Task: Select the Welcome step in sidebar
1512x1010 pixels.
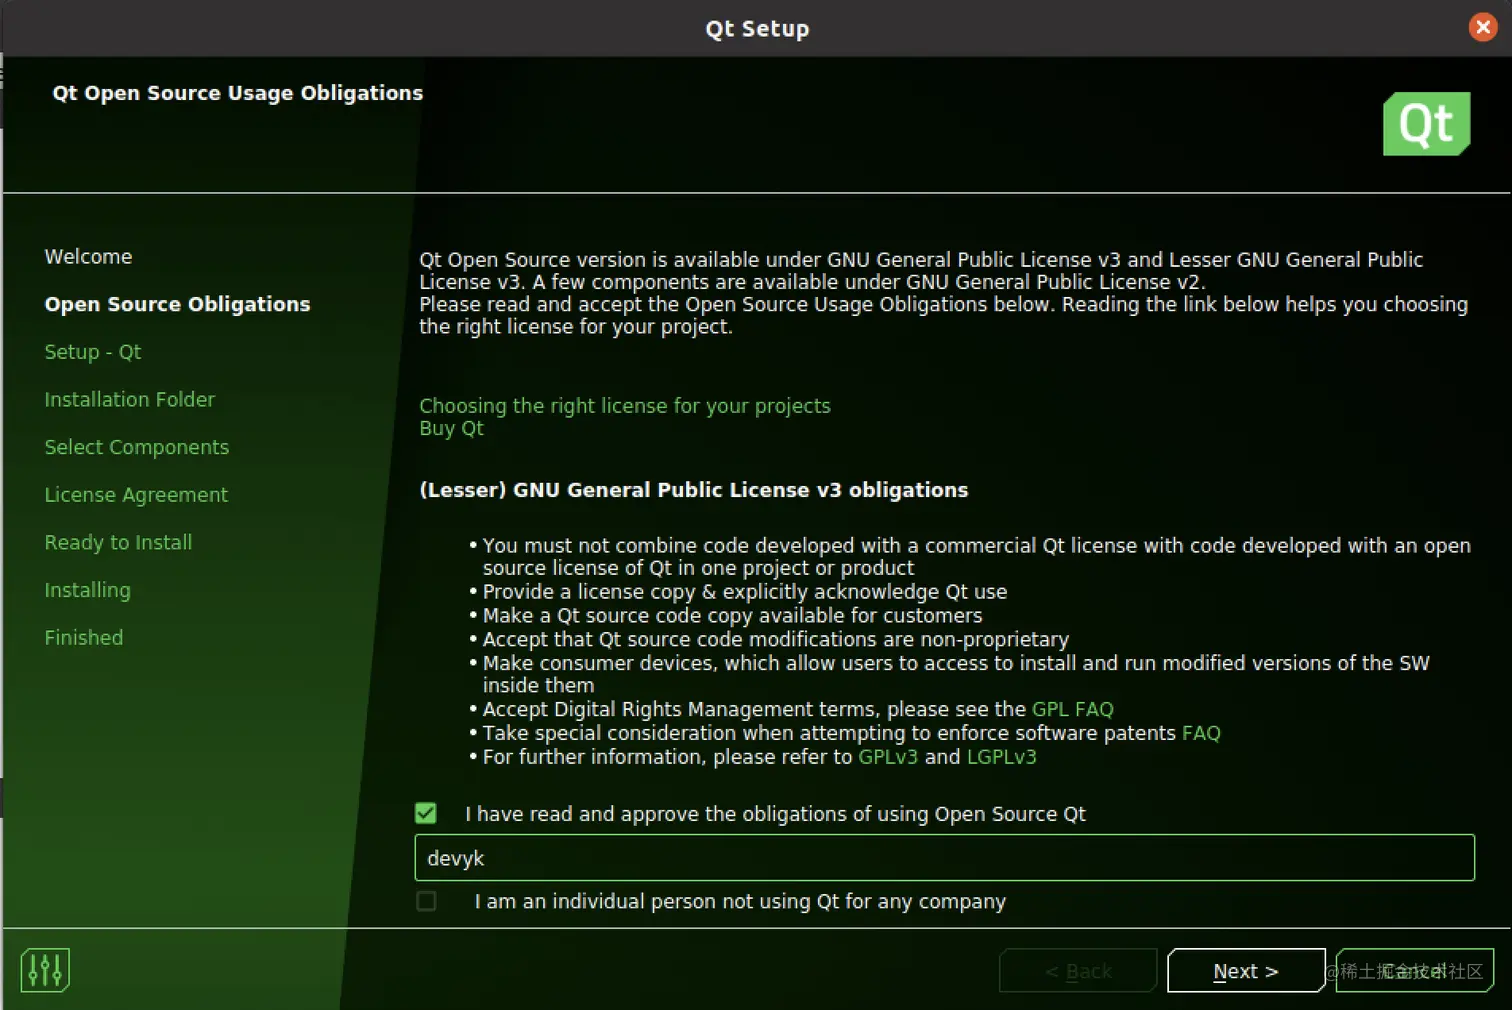Action: click(x=88, y=257)
